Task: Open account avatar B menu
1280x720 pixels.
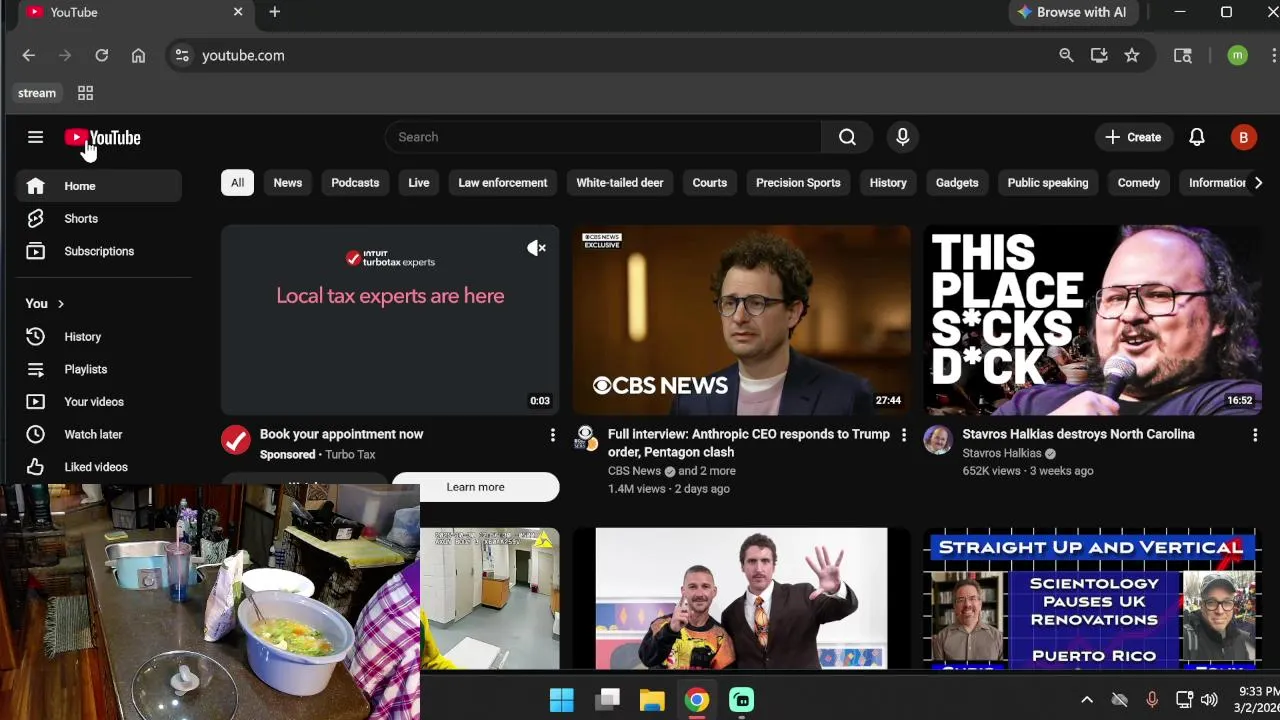Action: point(1243,138)
